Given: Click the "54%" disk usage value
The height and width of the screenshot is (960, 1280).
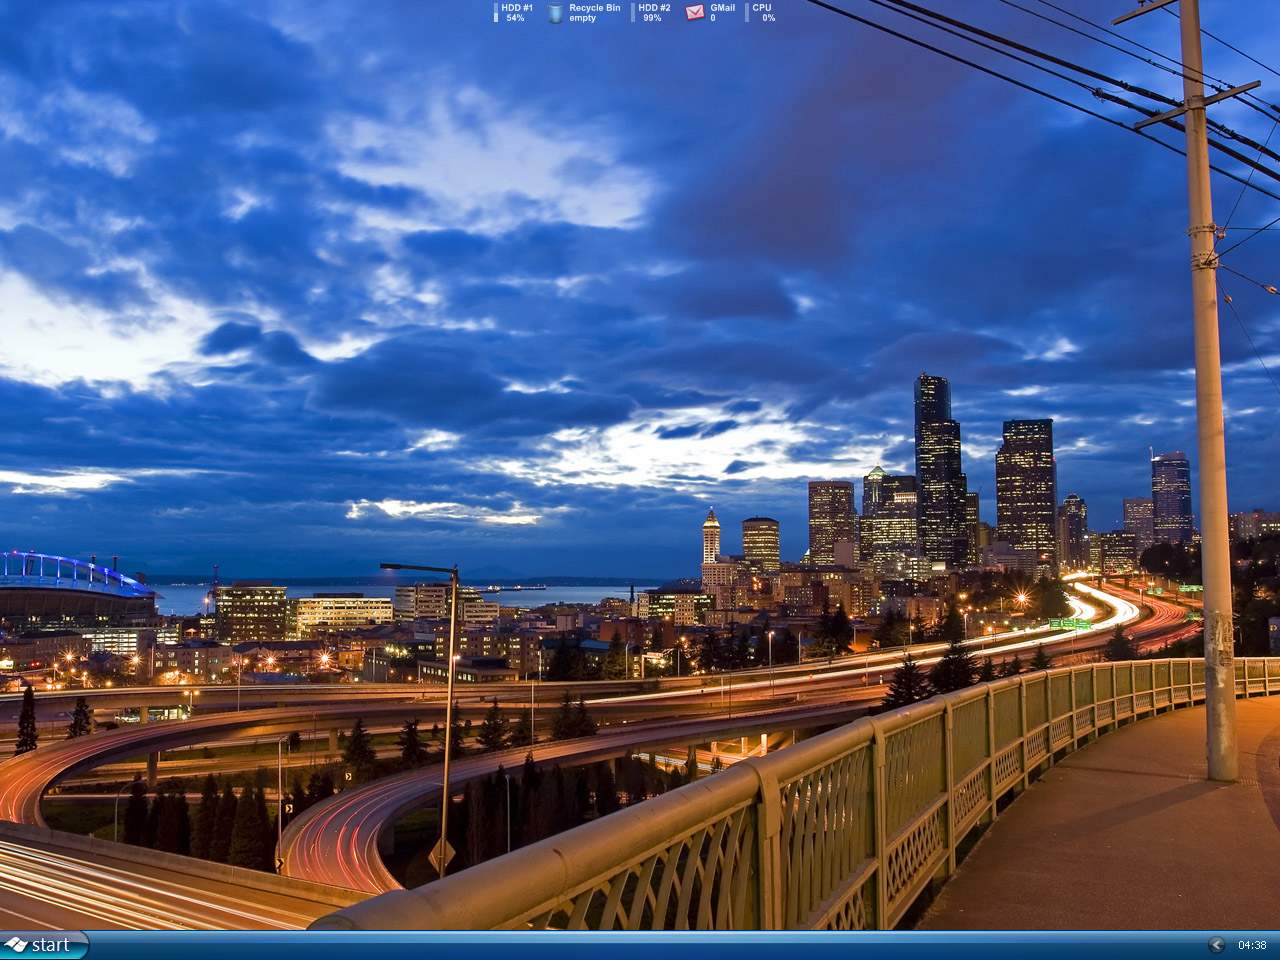Looking at the screenshot, I should click(515, 18).
